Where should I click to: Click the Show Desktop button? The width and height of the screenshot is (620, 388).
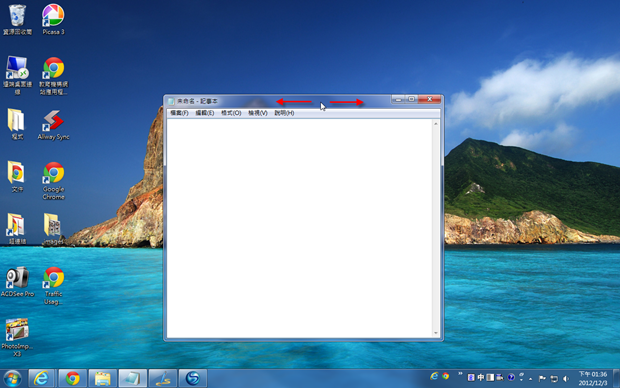tap(616, 379)
